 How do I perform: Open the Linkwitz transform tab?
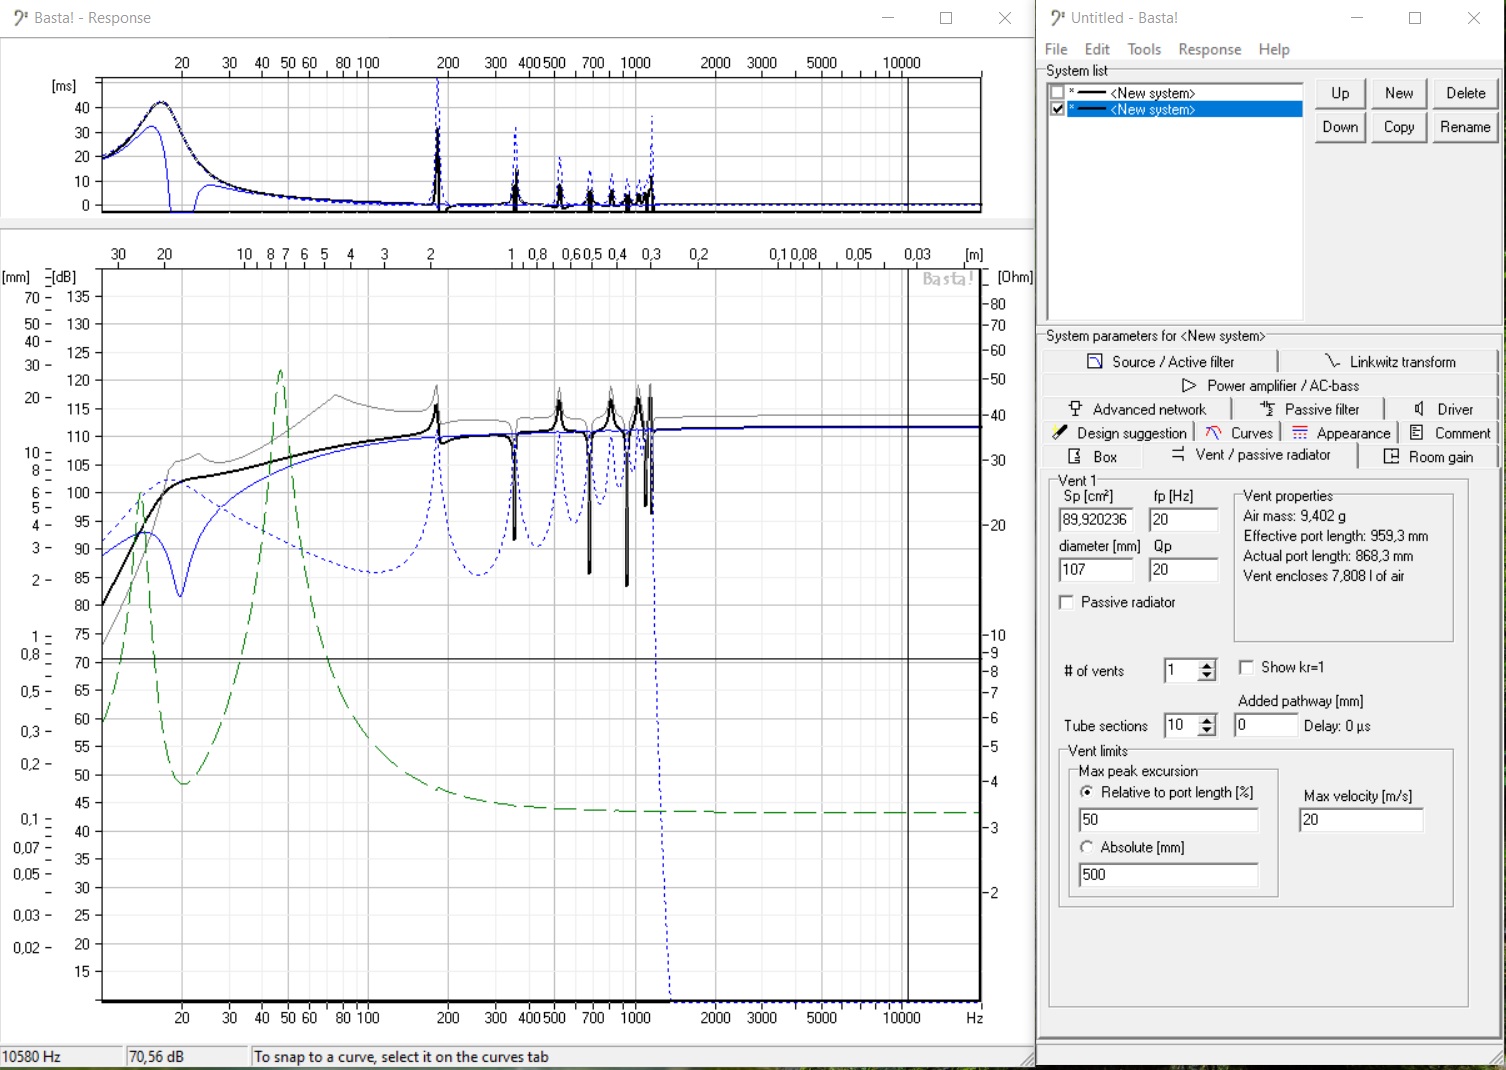point(1389,361)
